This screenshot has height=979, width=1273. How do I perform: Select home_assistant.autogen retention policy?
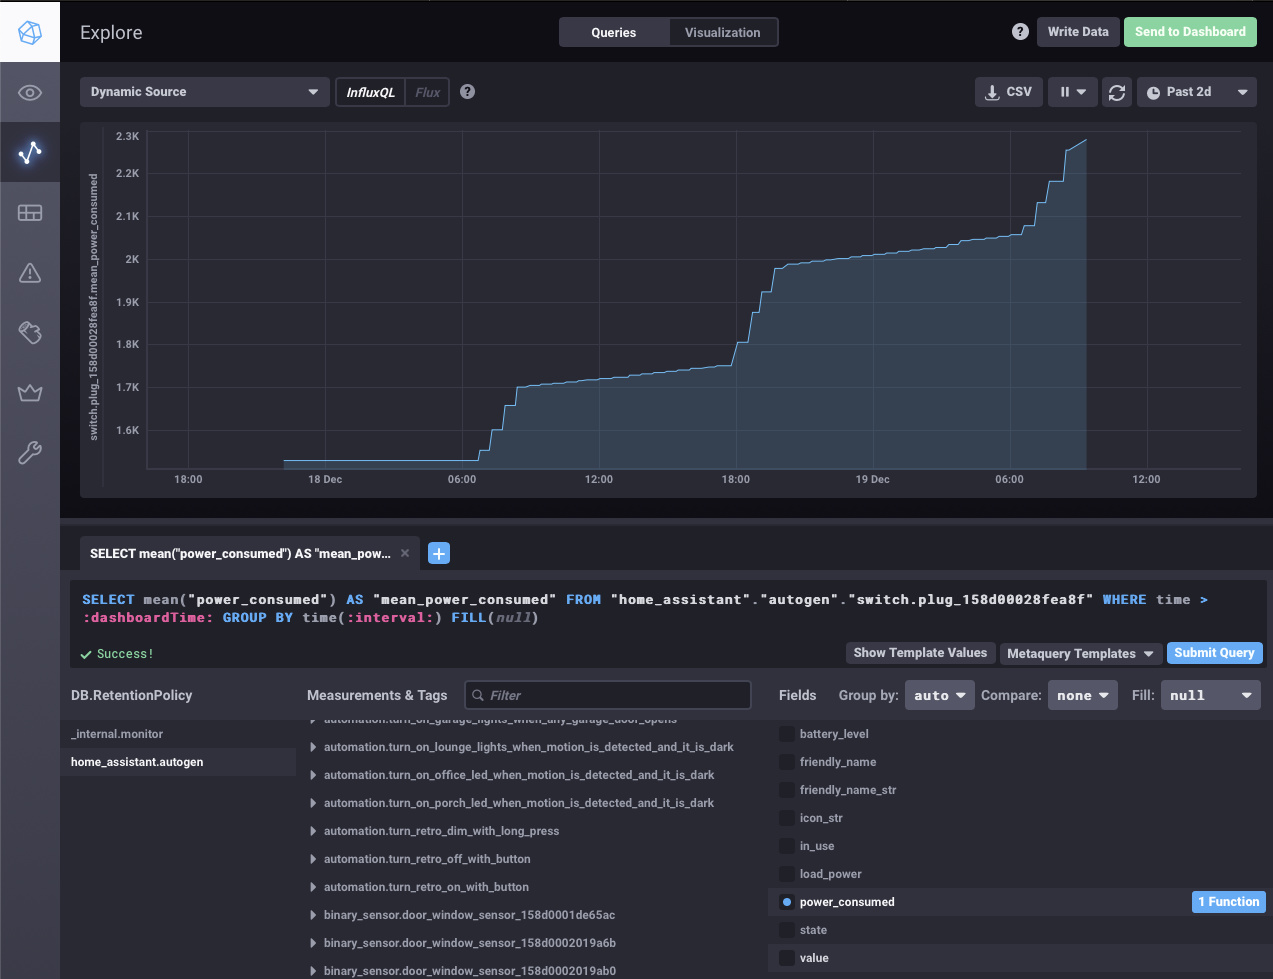tap(178, 762)
